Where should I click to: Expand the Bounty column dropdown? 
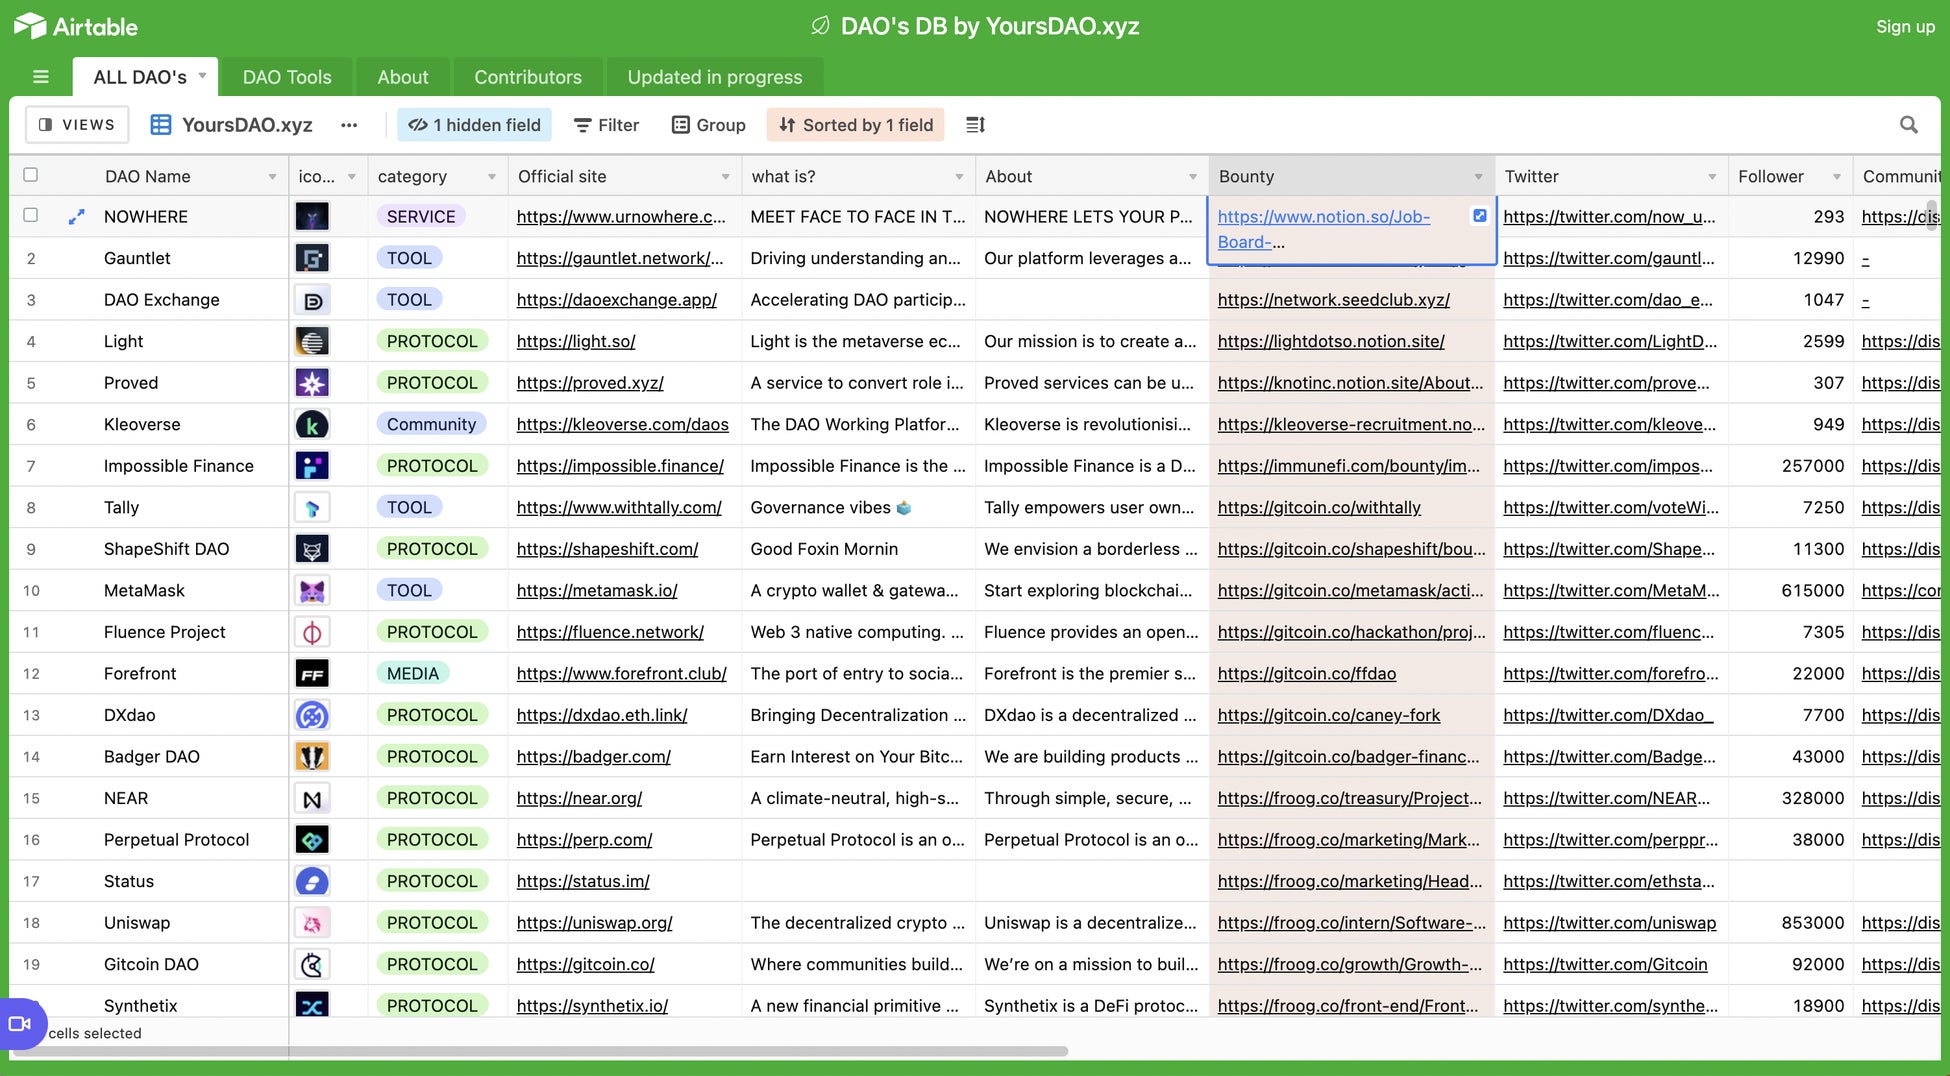pyautogui.click(x=1478, y=177)
